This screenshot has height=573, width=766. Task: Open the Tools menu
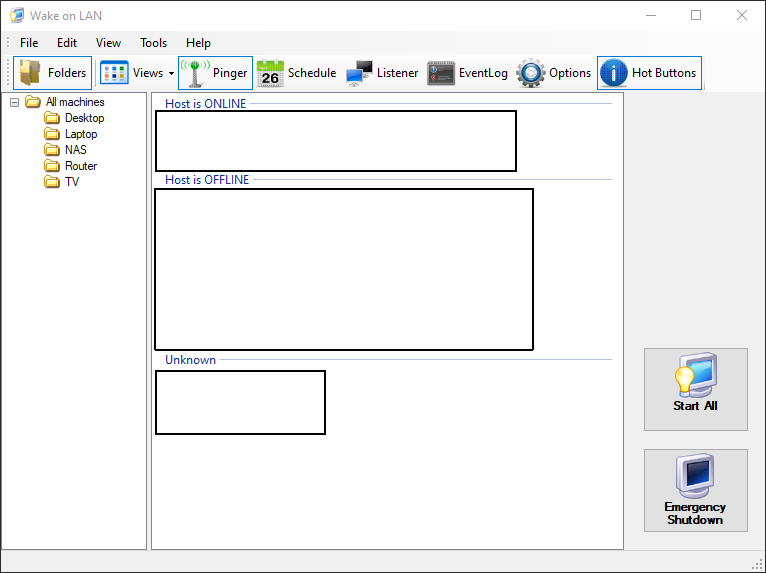point(153,43)
